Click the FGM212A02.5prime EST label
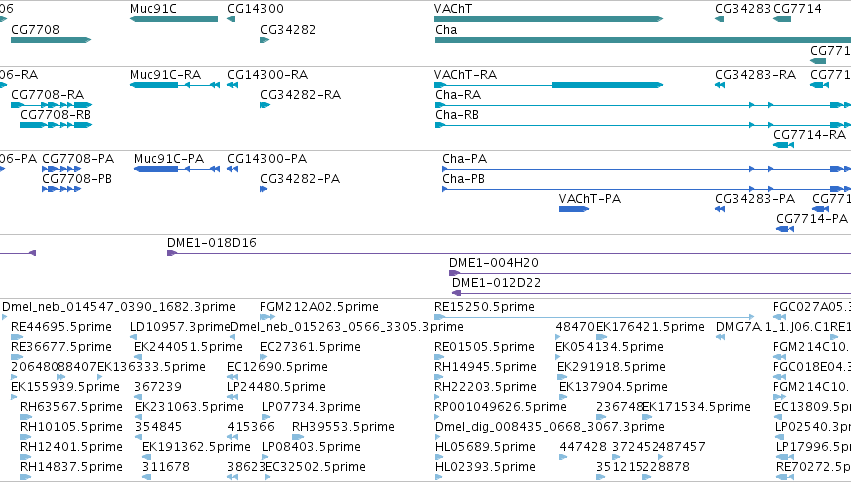The image size is (851, 482). point(319,307)
